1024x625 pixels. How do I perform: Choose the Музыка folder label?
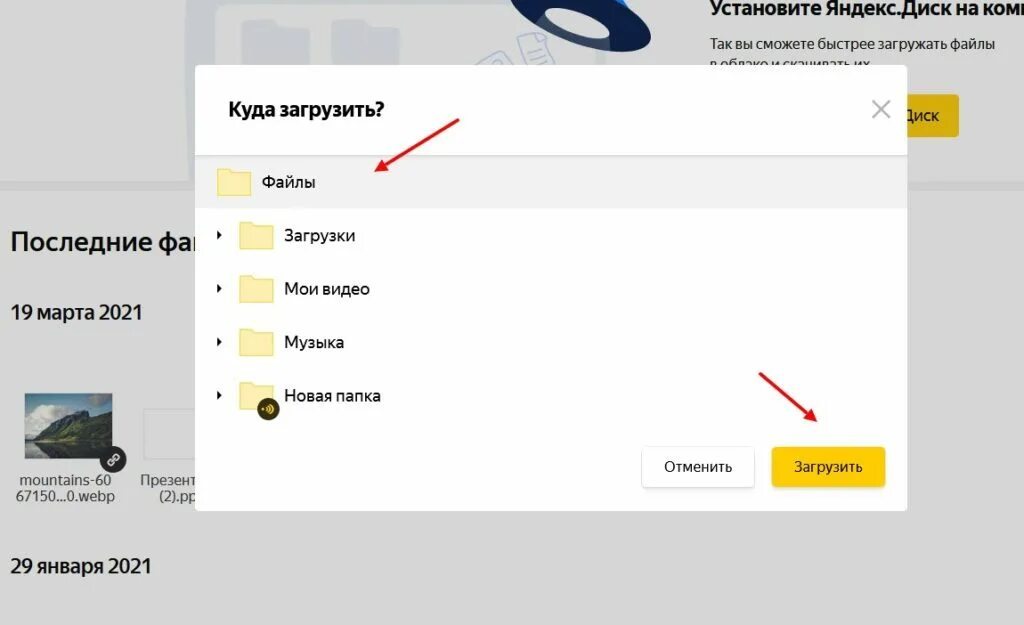313,342
